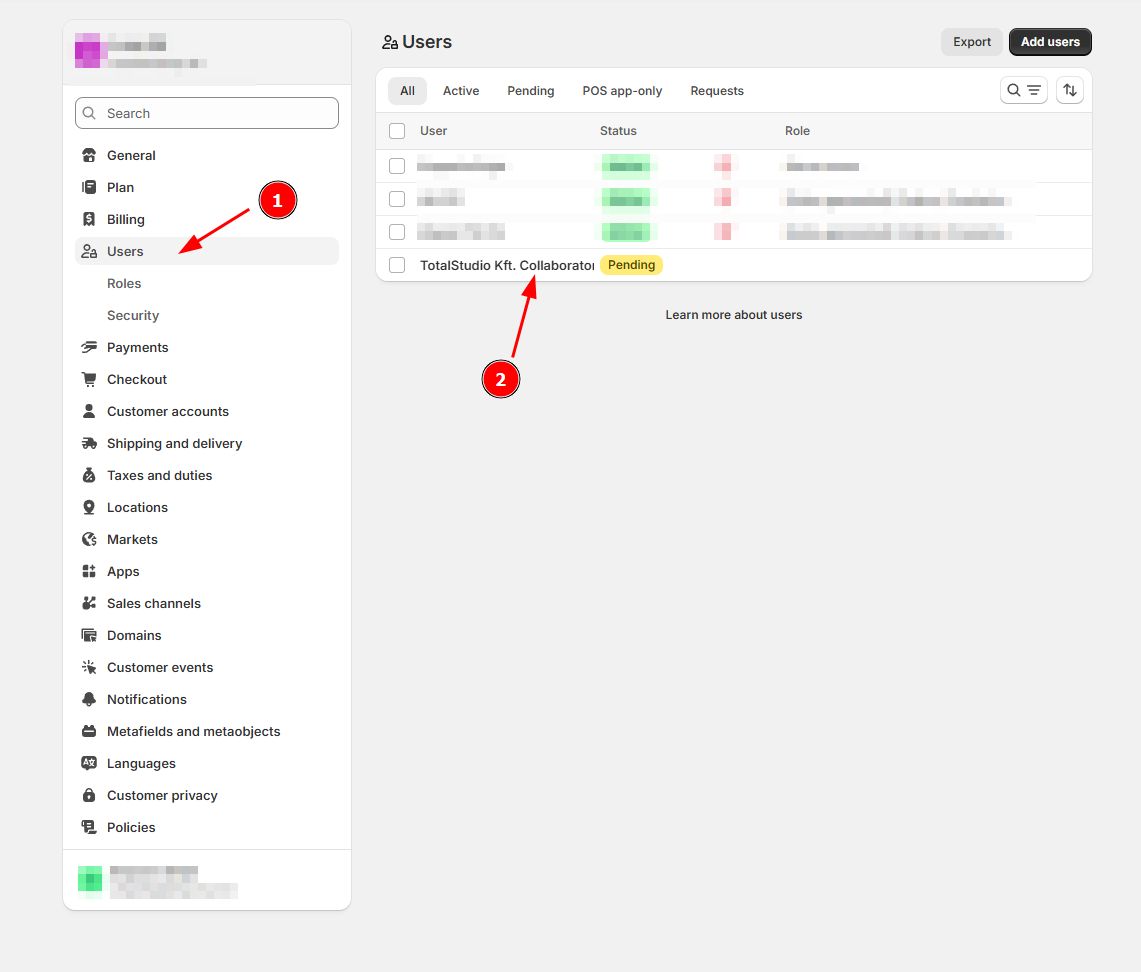Open Checkout via the cart icon
This screenshot has width=1141, height=972.
[89, 379]
